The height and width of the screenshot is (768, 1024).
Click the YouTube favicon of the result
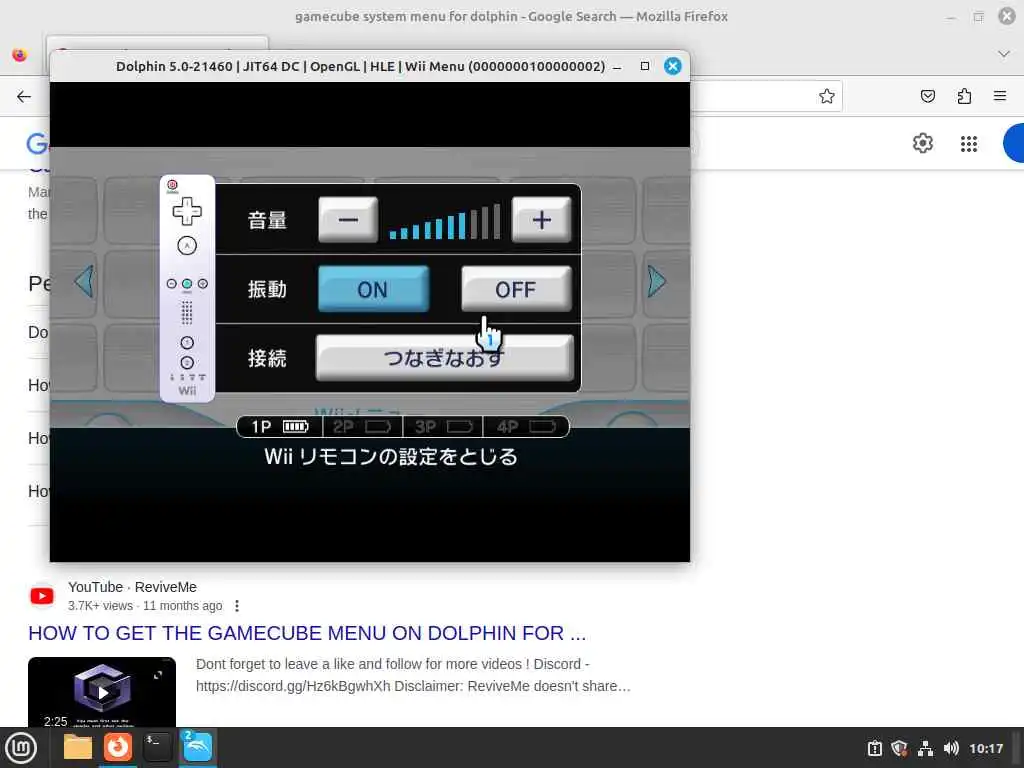42,596
